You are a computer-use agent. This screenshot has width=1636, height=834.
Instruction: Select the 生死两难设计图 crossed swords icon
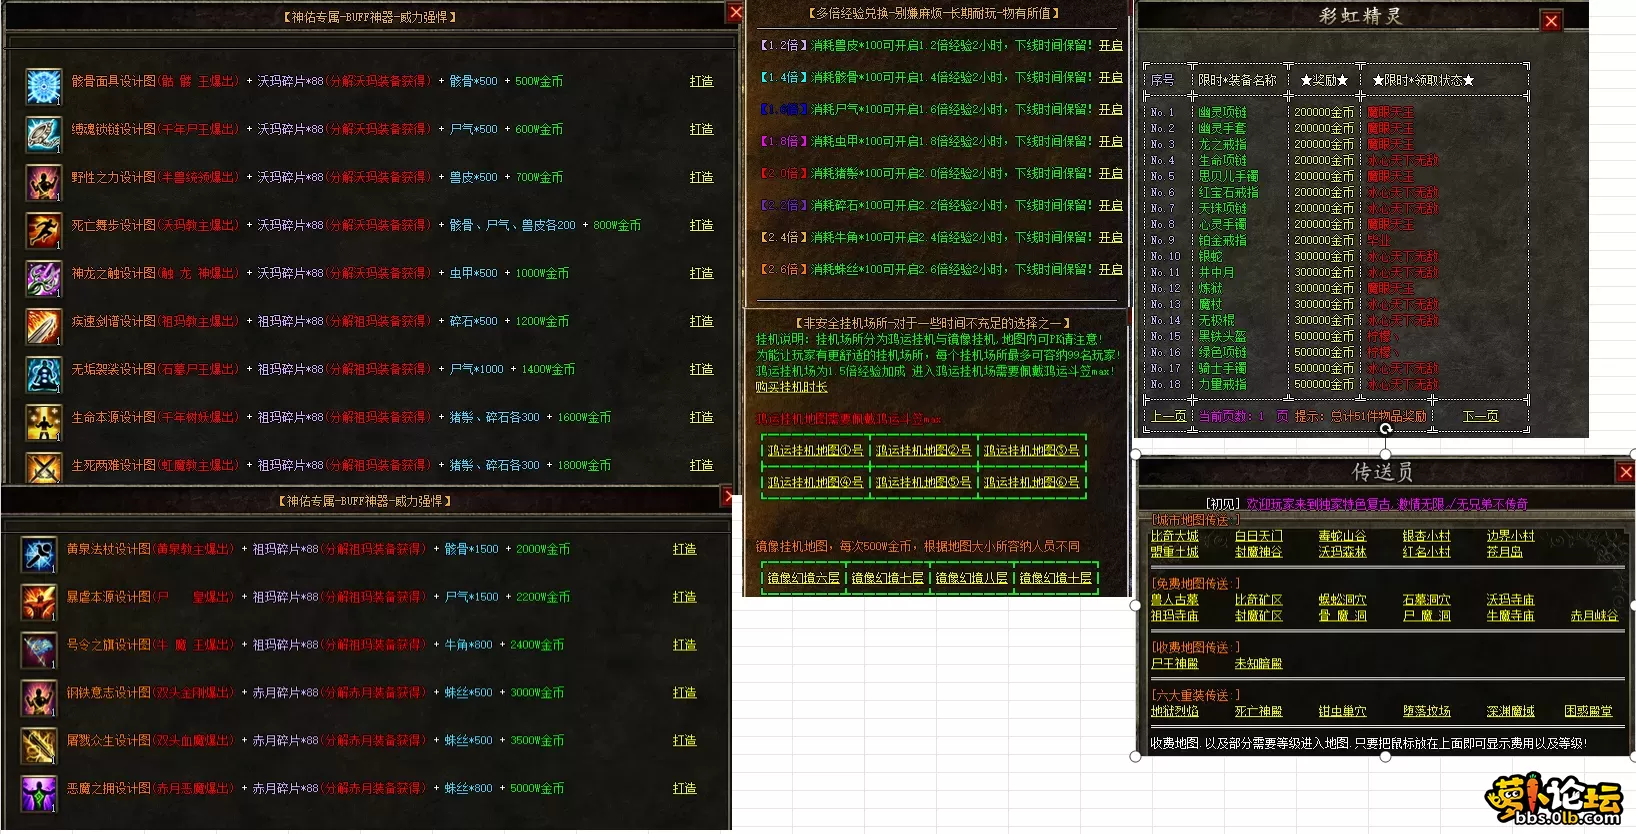pyautogui.click(x=43, y=467)
